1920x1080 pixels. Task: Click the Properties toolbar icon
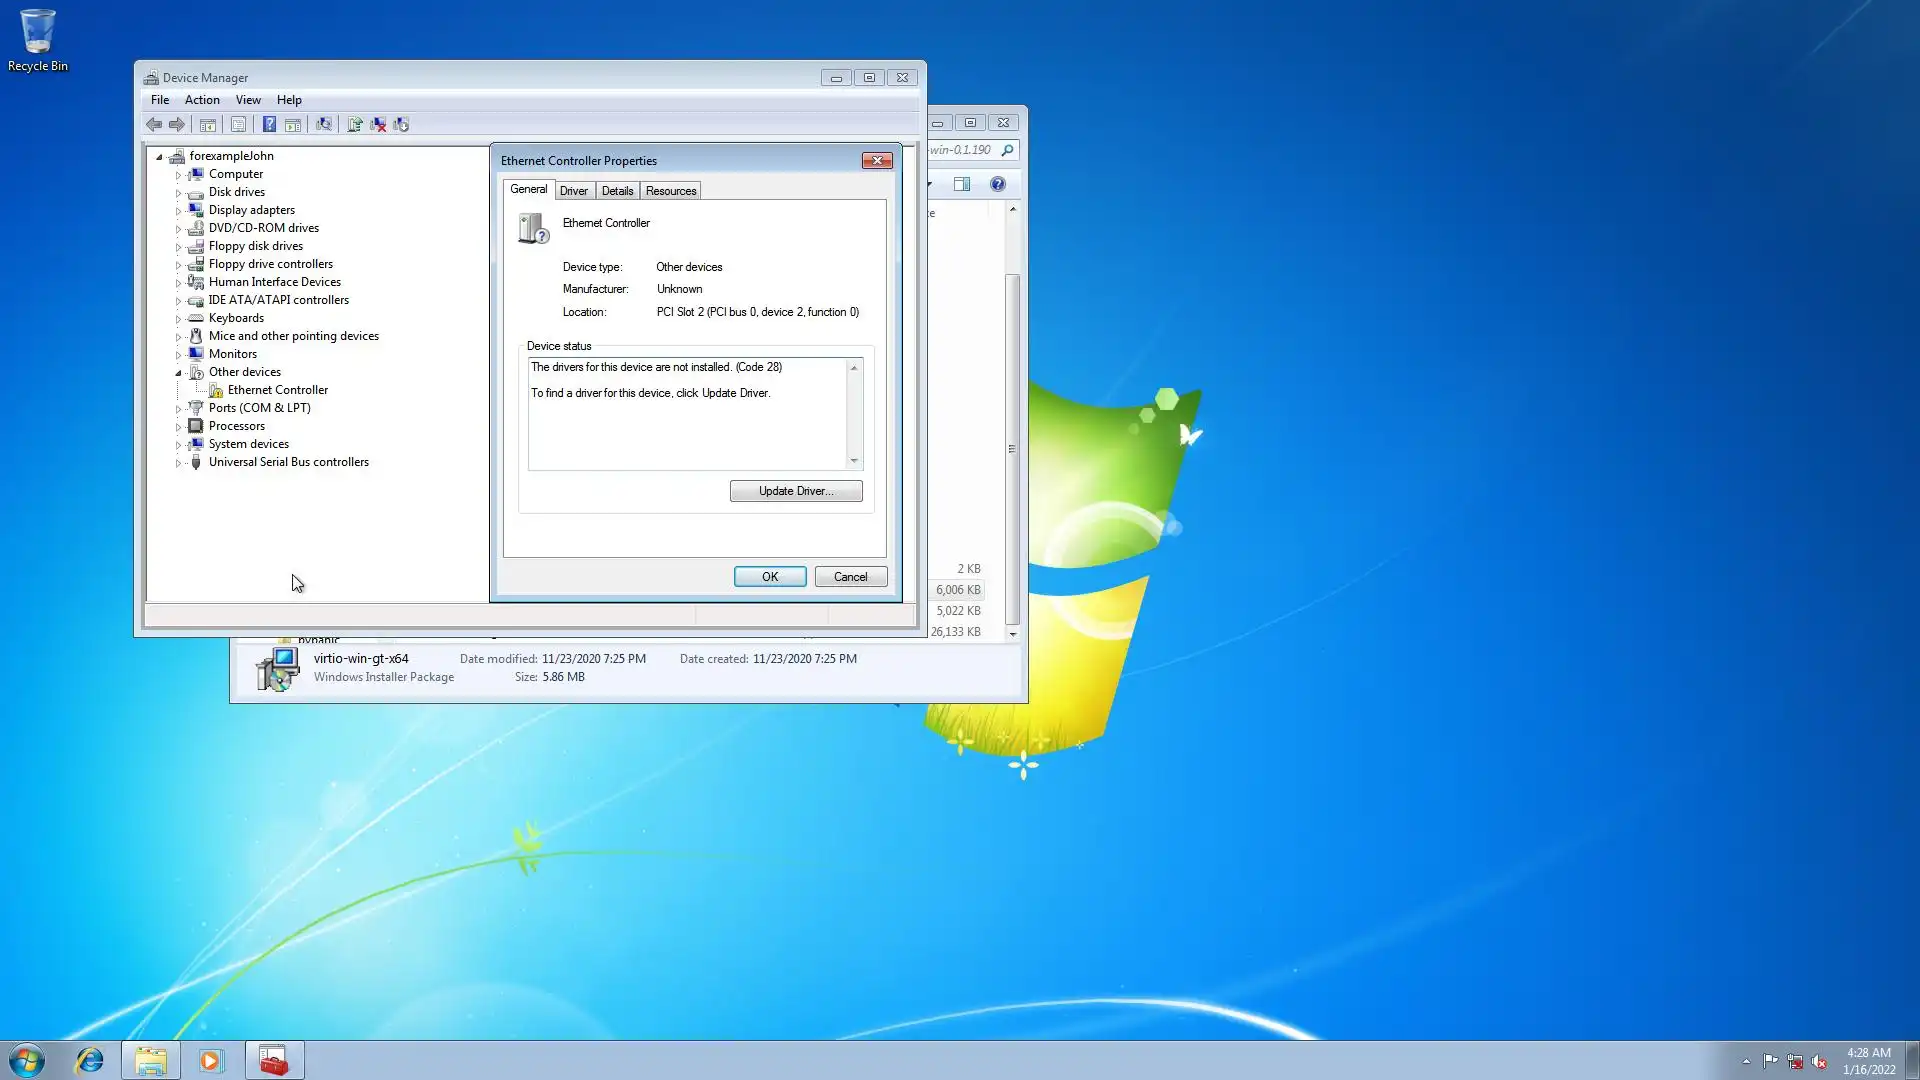[x=238, y=125]
